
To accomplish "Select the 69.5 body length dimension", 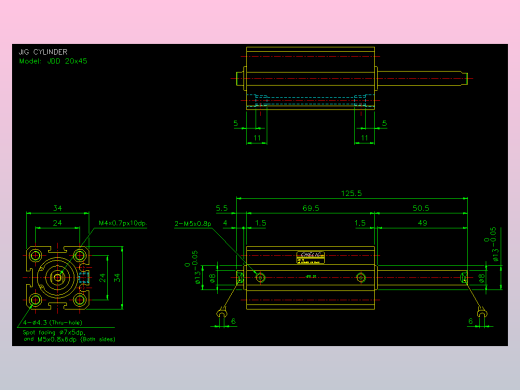I will pos(311,208).
